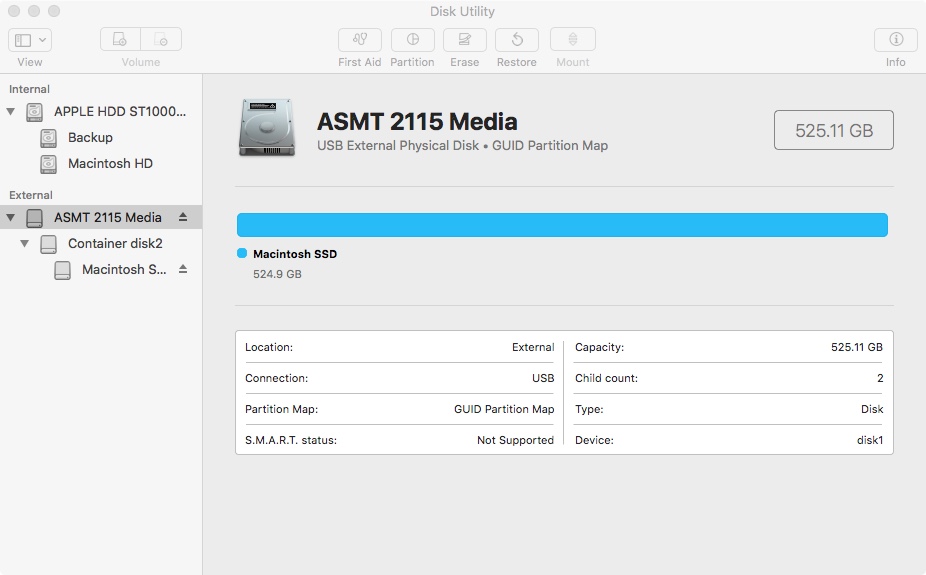Image resolution: width=926 pixels, height=575 pixels.
Task: Open the Info toolbar button
Action: (896, 40)
